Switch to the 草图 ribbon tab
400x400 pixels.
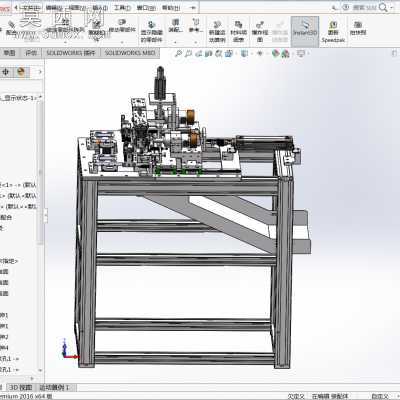(x=9, y=53)
